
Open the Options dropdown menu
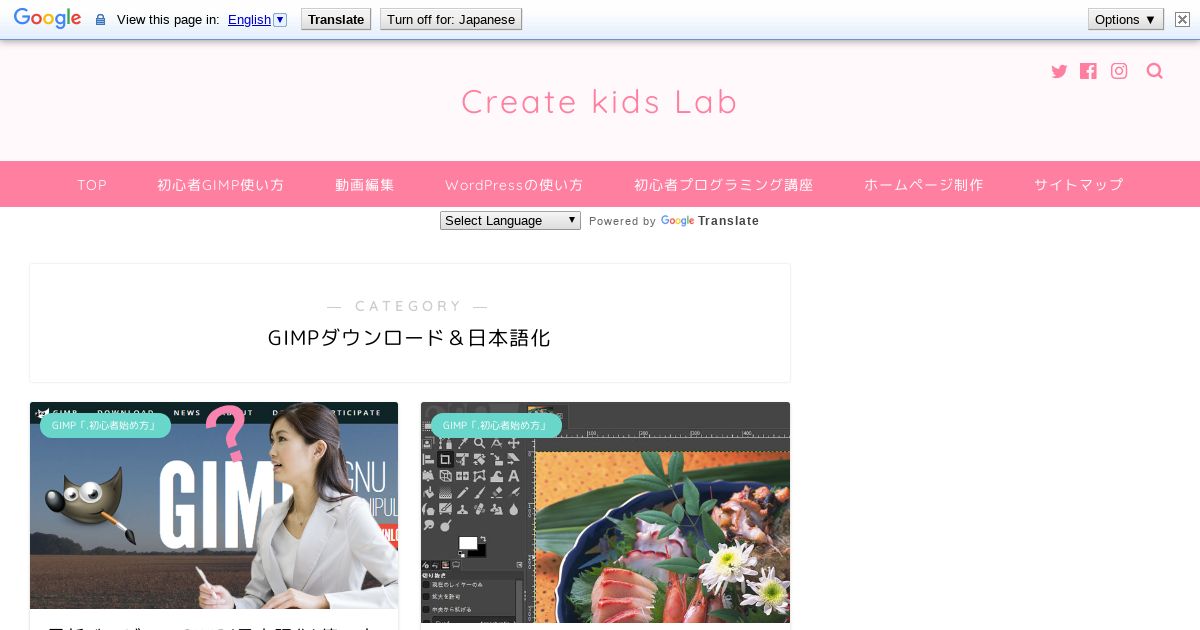(x=1126, y=19)
